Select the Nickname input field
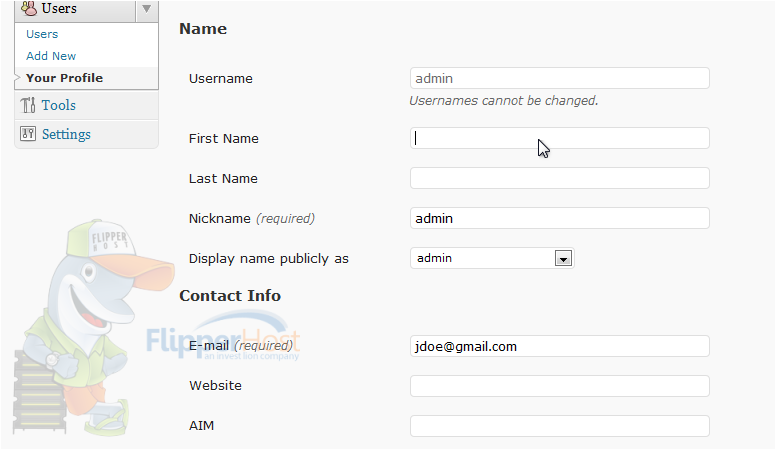The width and height of the screenshot is (776, 450). pyautogui.click(x=560, y=218)
